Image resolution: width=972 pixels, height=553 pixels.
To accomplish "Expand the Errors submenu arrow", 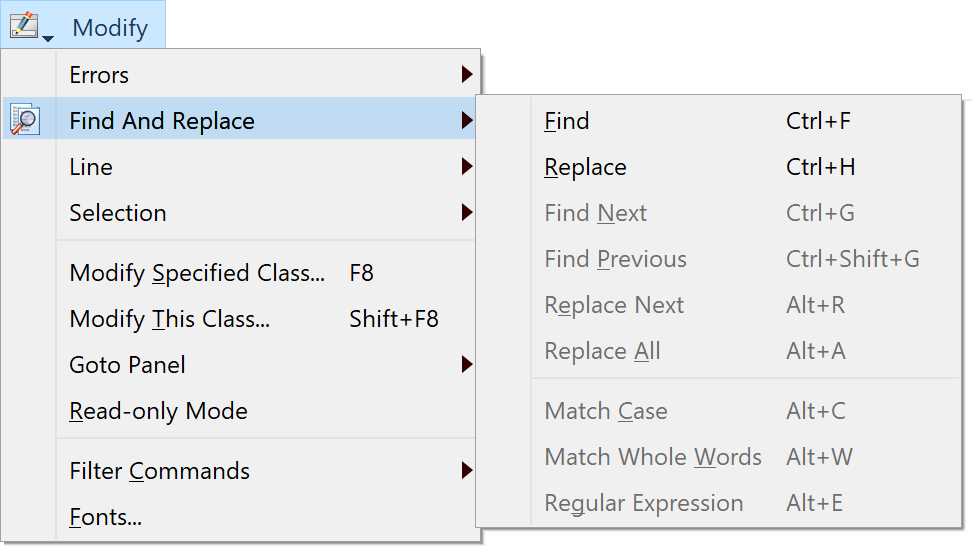I will (x=467, y=75).
